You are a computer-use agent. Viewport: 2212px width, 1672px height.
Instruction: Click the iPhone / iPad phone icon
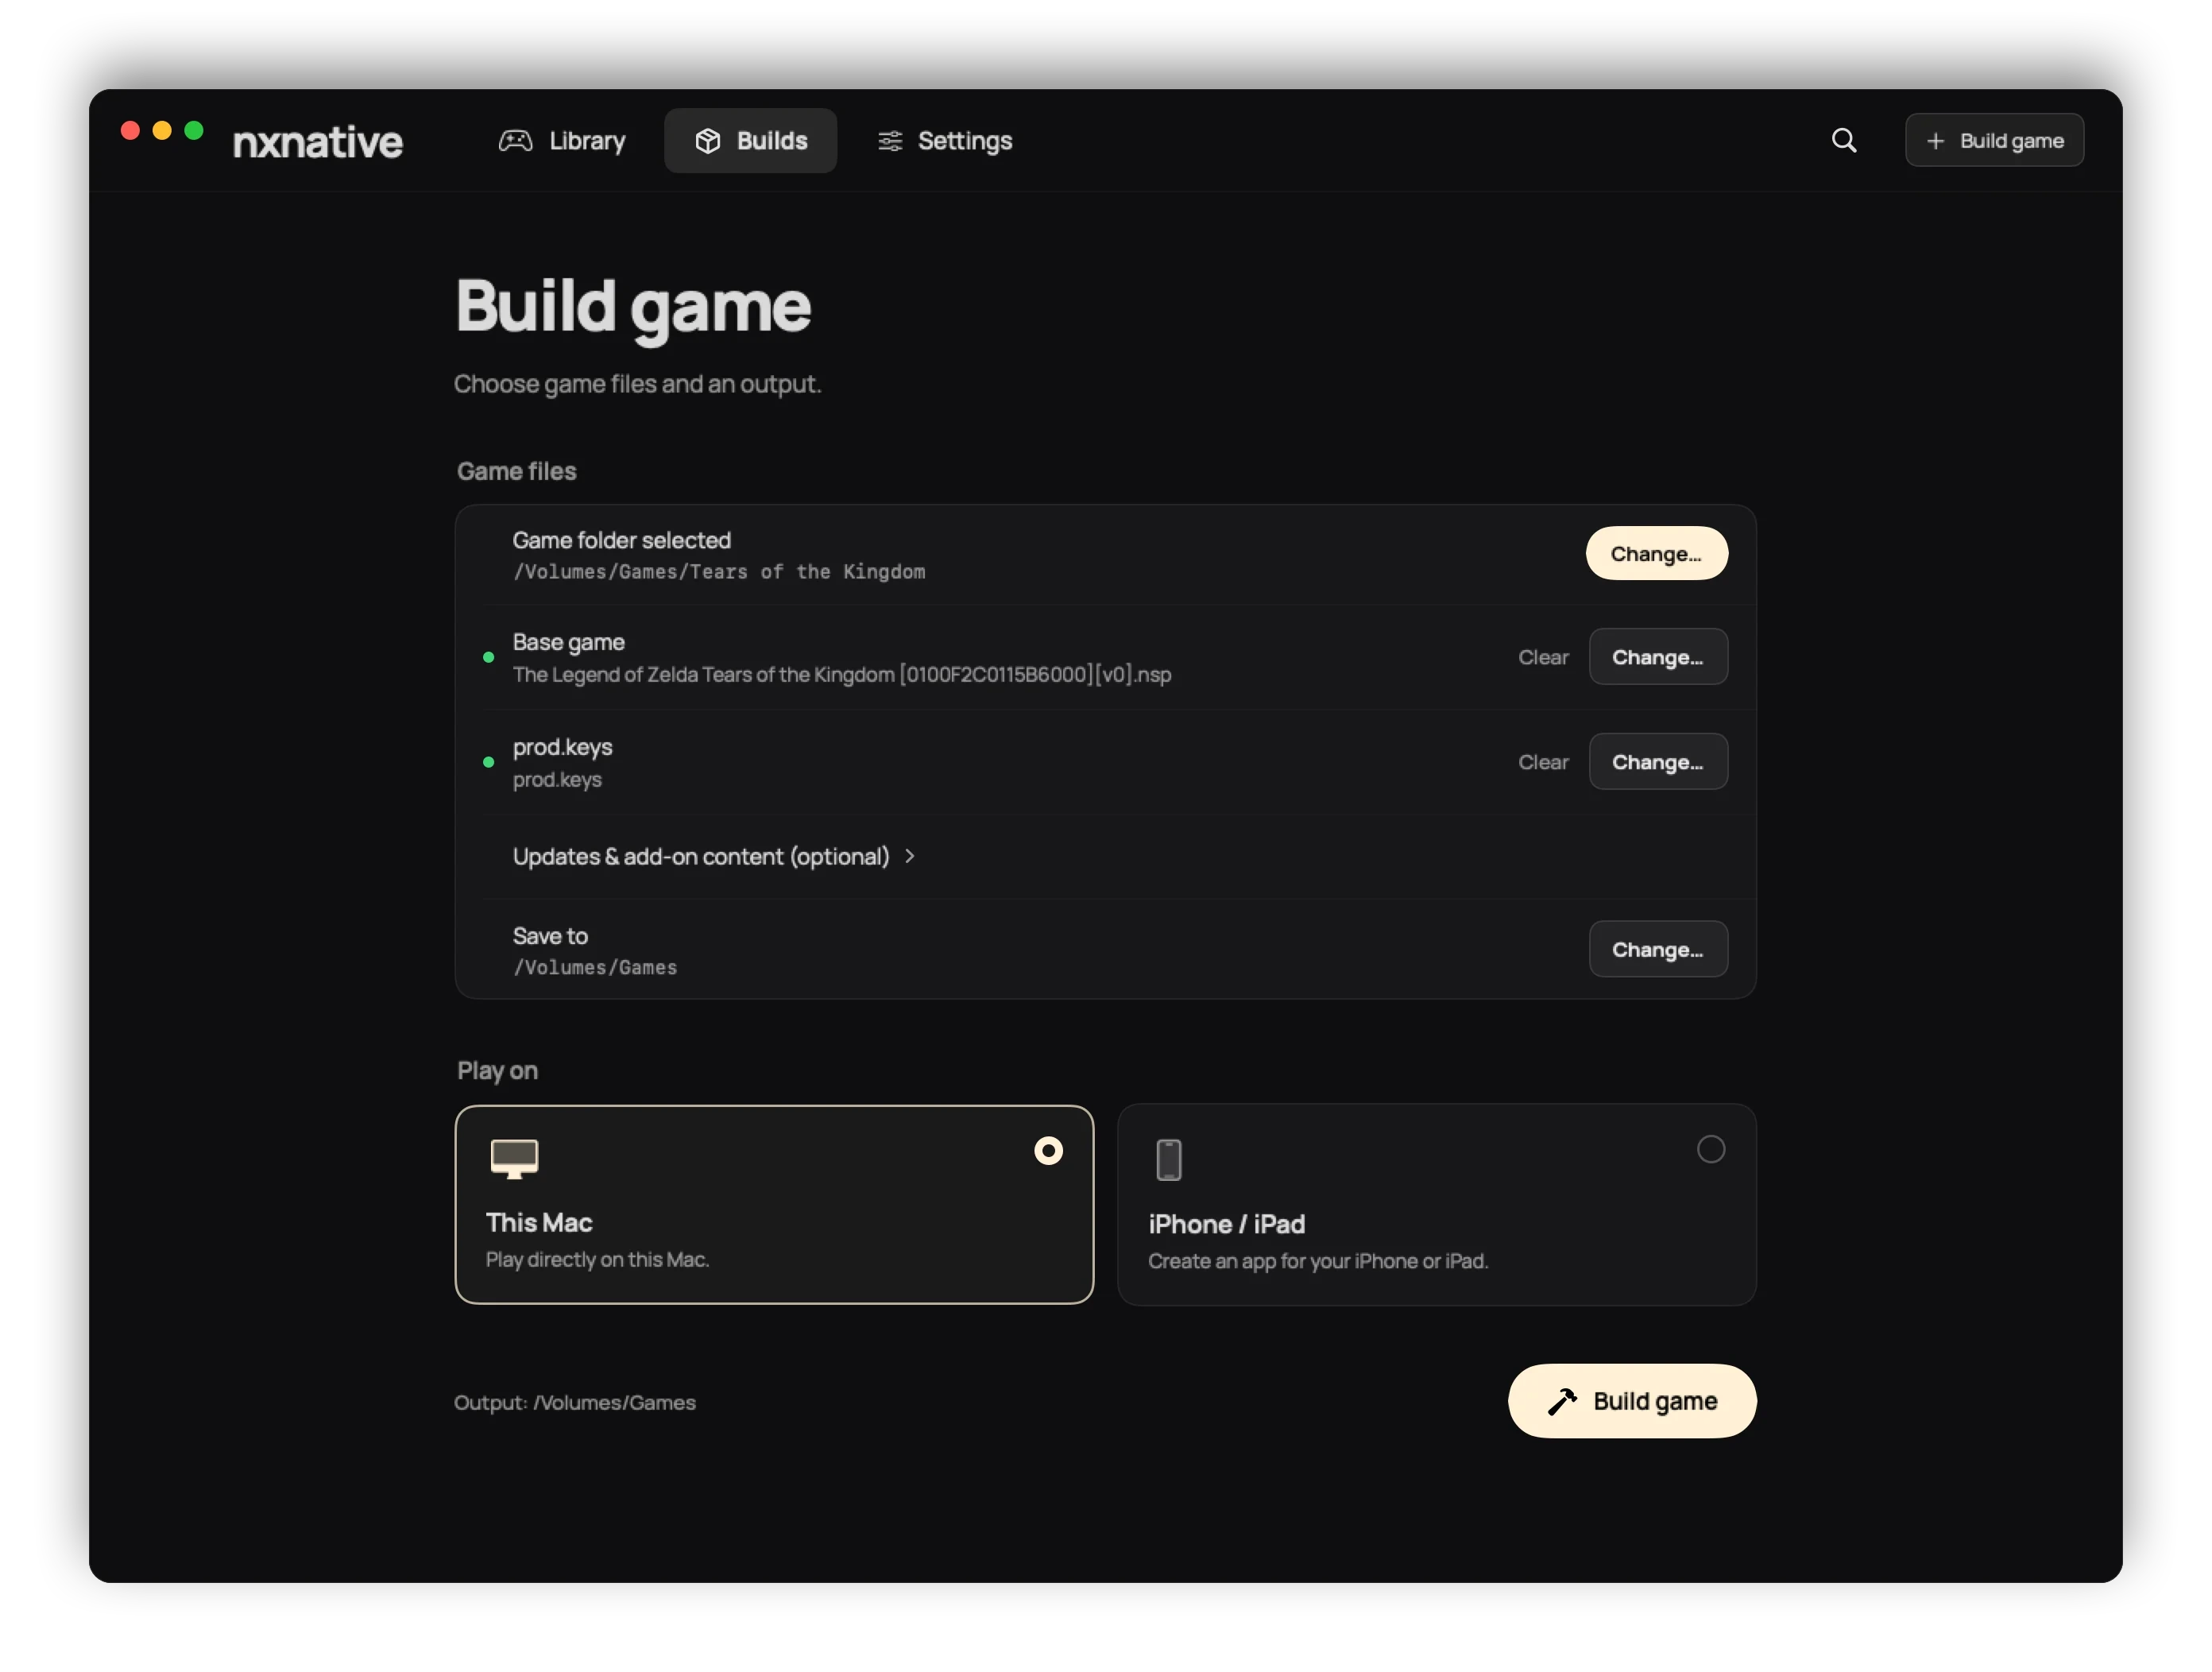pos(1168,1160)
